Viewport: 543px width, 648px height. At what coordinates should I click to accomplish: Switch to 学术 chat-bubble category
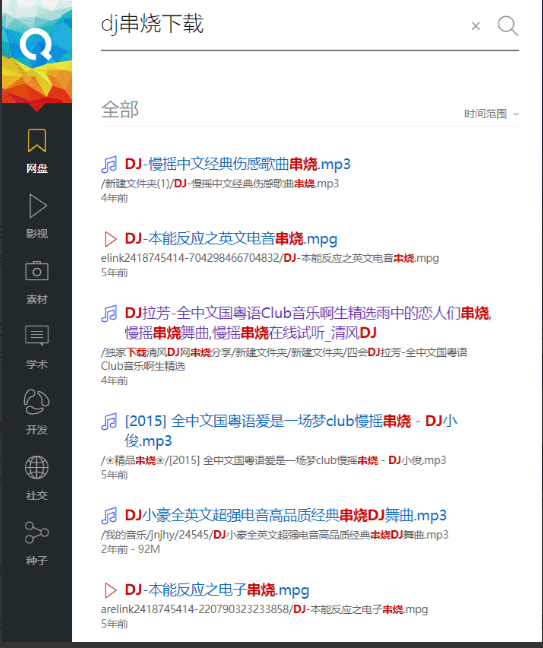[37, 347]
